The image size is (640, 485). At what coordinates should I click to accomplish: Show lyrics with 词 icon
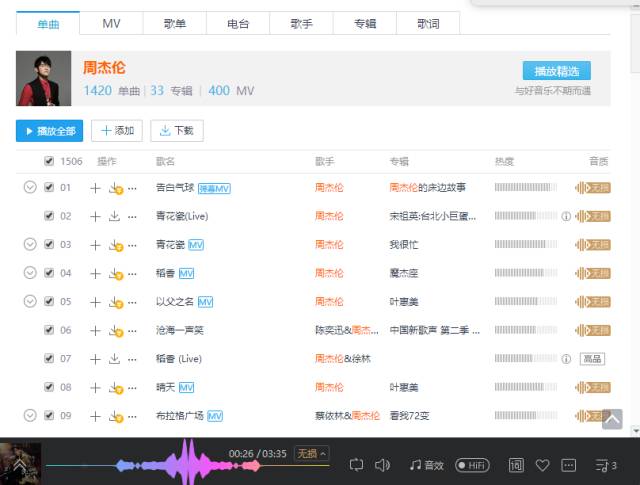click(516, 465)
